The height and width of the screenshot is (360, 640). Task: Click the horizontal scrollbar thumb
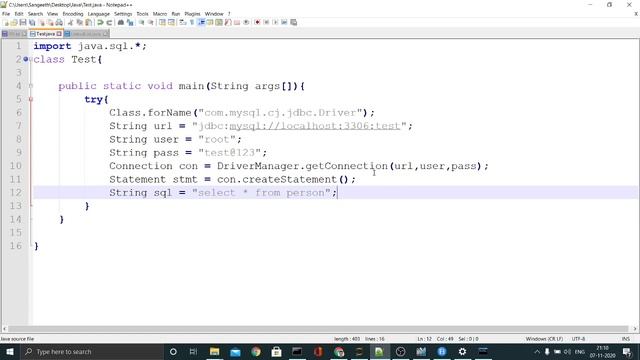point(318,329)
